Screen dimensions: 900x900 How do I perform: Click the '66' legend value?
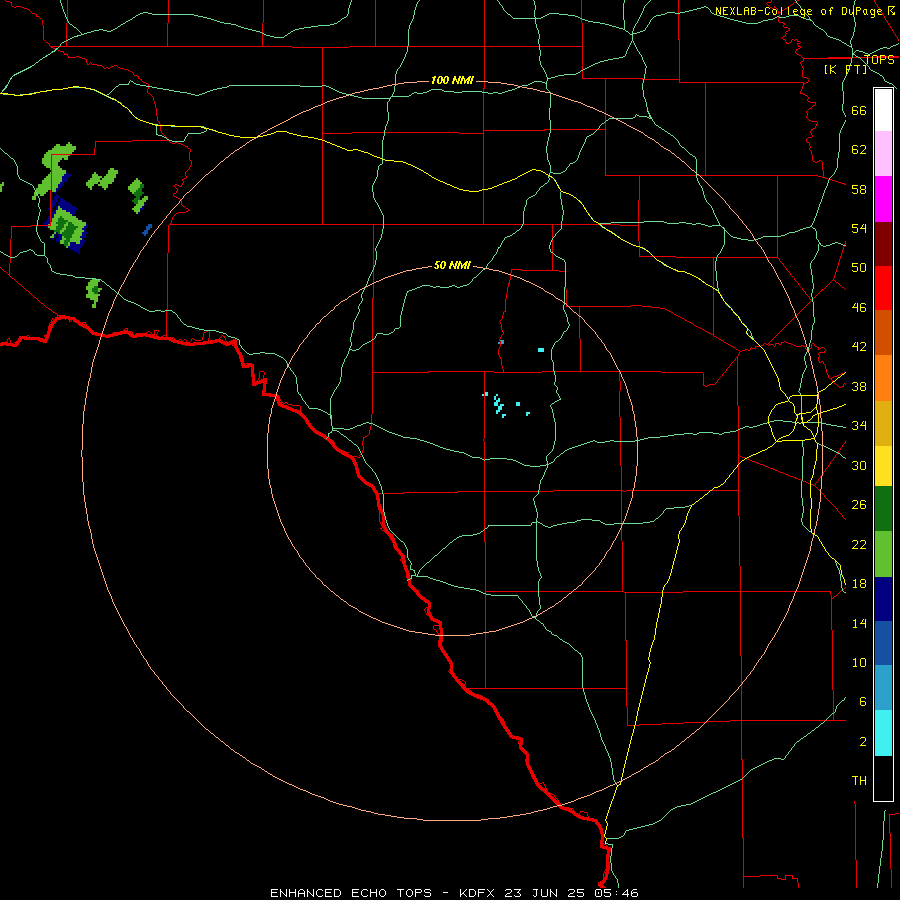click(859, 110)
